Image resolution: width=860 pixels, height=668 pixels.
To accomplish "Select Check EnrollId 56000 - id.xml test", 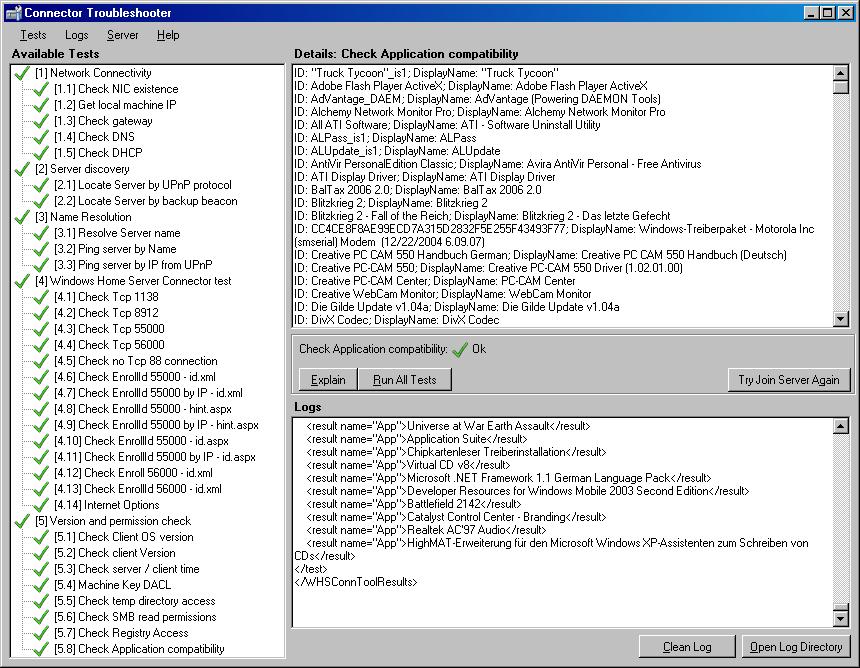I will (x=138, y=489).
